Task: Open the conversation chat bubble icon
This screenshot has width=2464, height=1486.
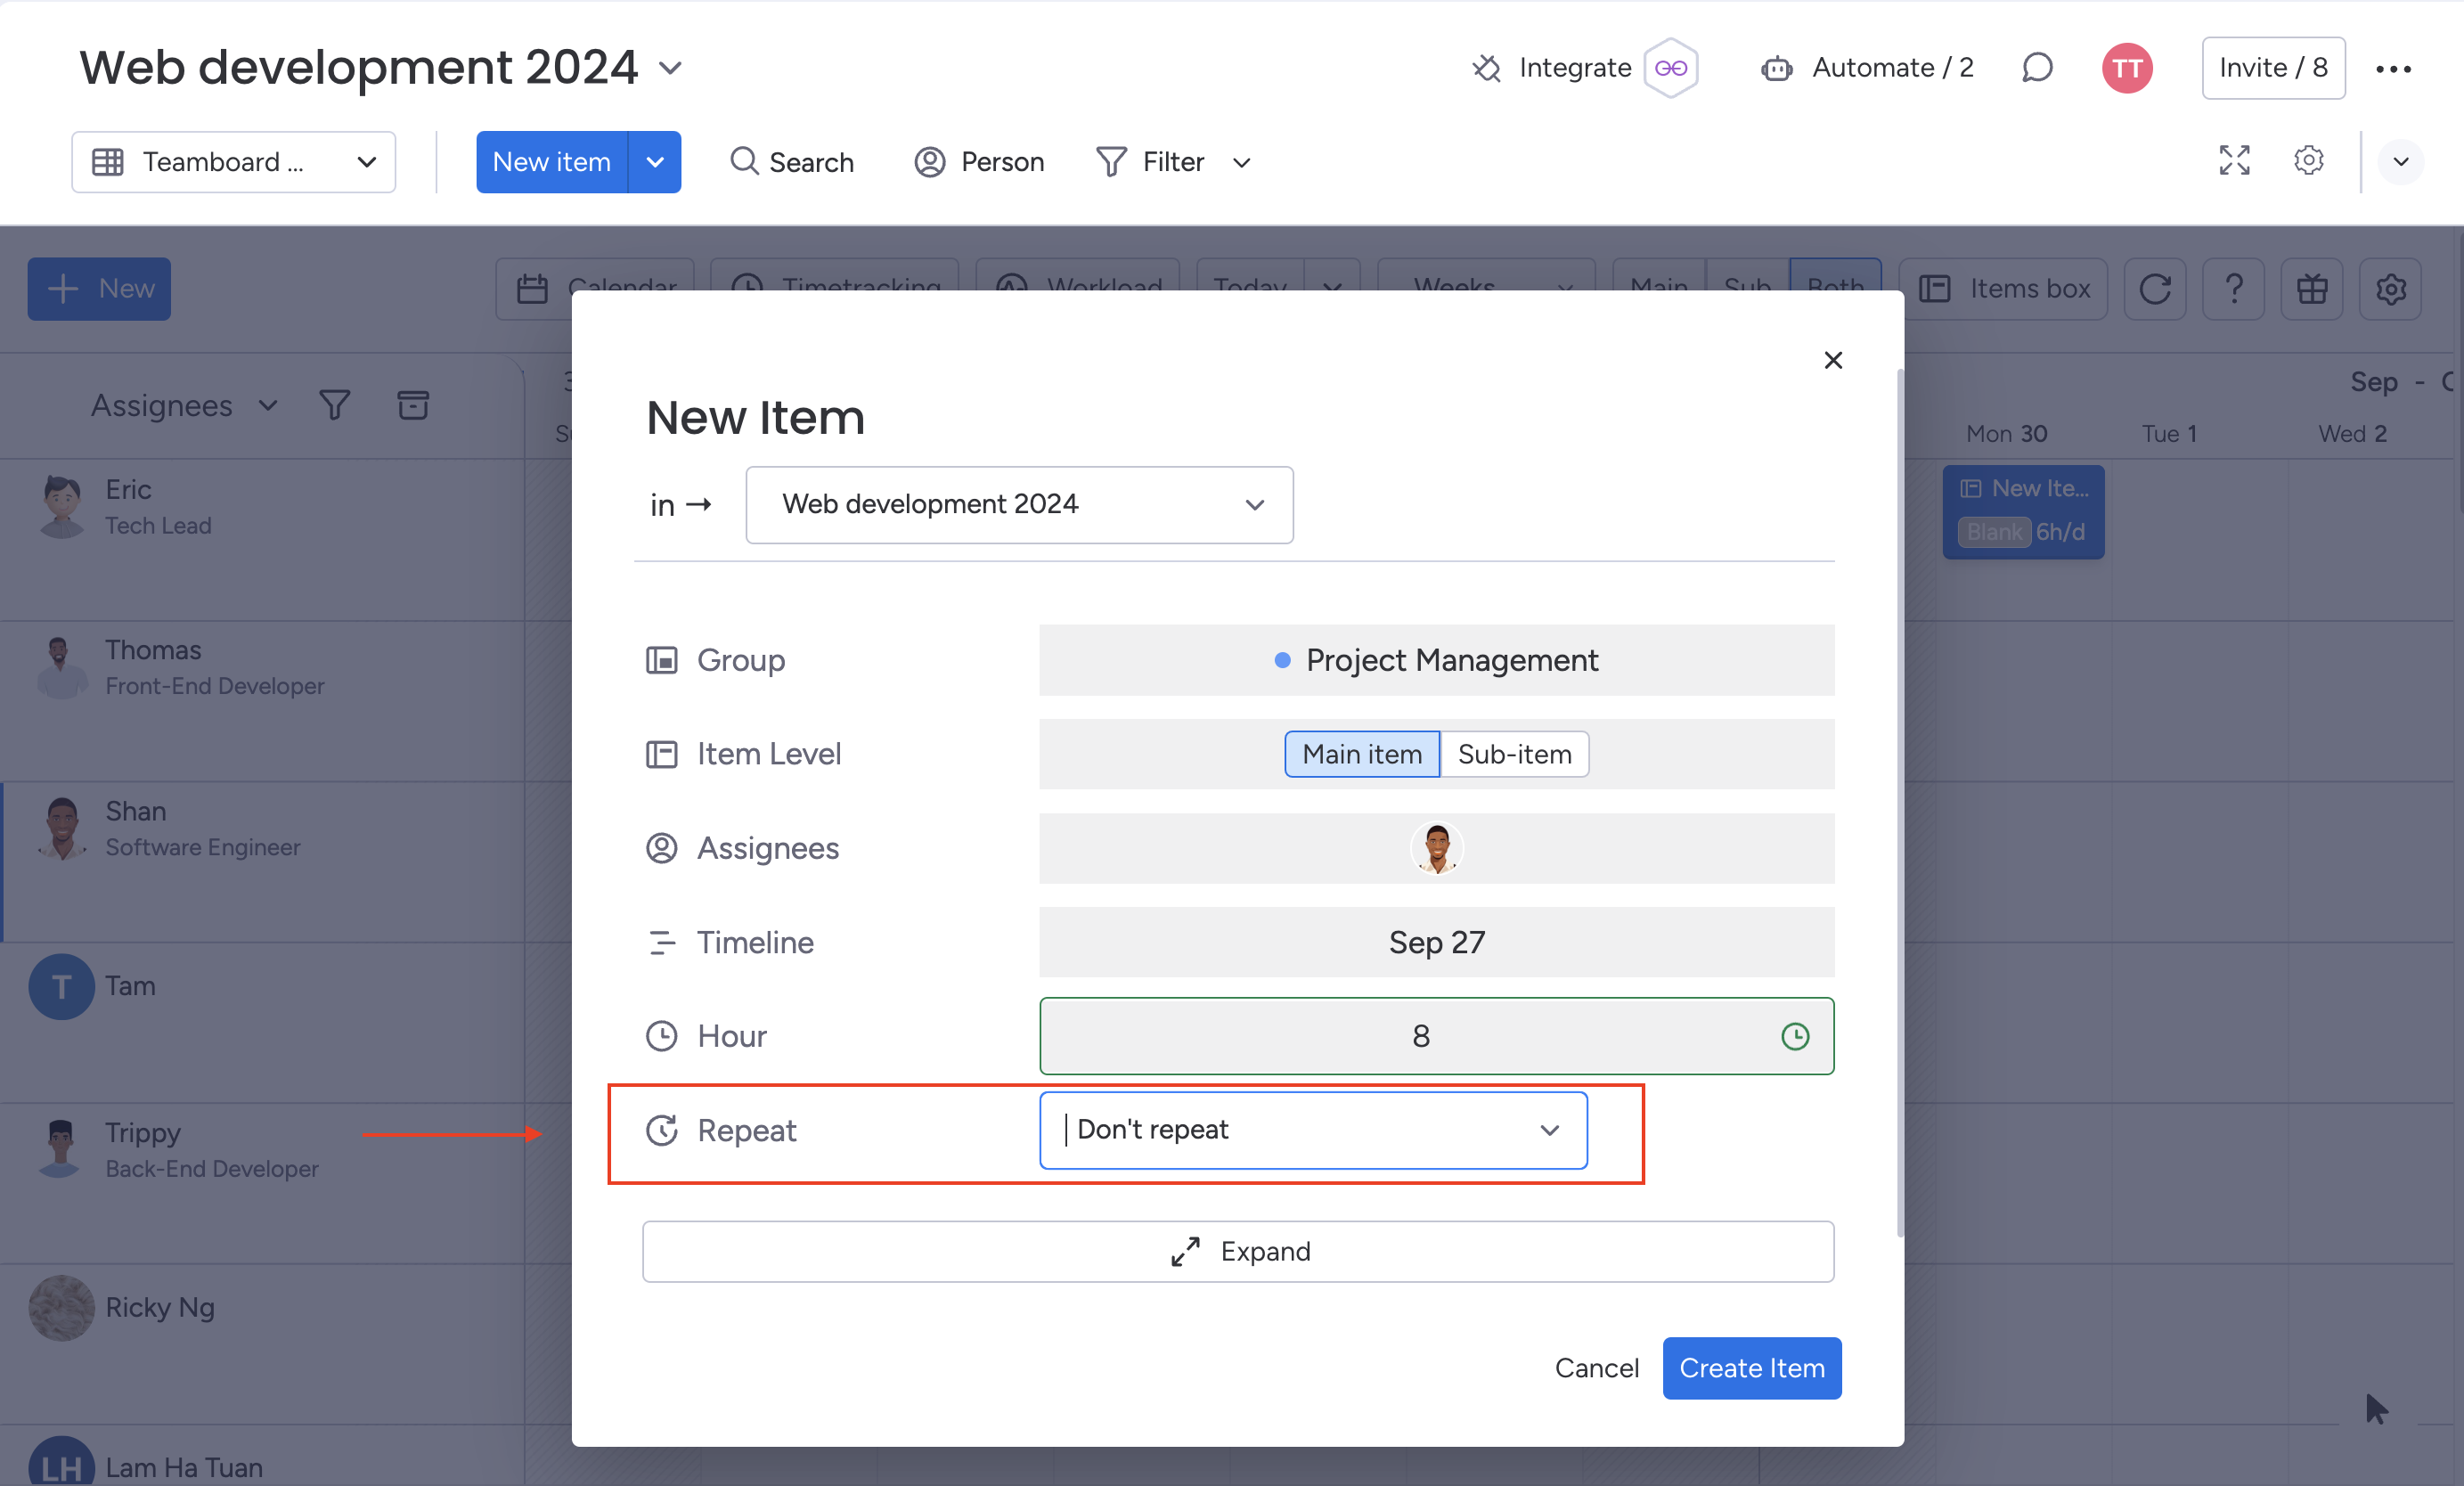Action: click(2036, 68)
